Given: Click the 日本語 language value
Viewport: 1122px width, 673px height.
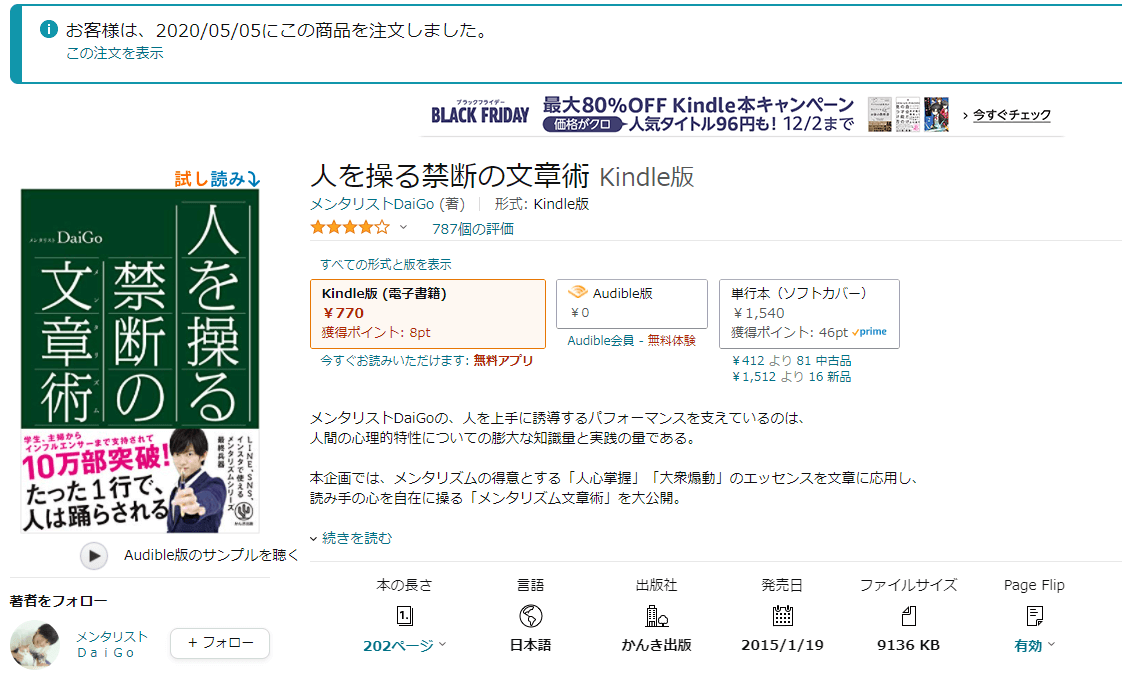Looking at the screenshot, I should 531,645.
